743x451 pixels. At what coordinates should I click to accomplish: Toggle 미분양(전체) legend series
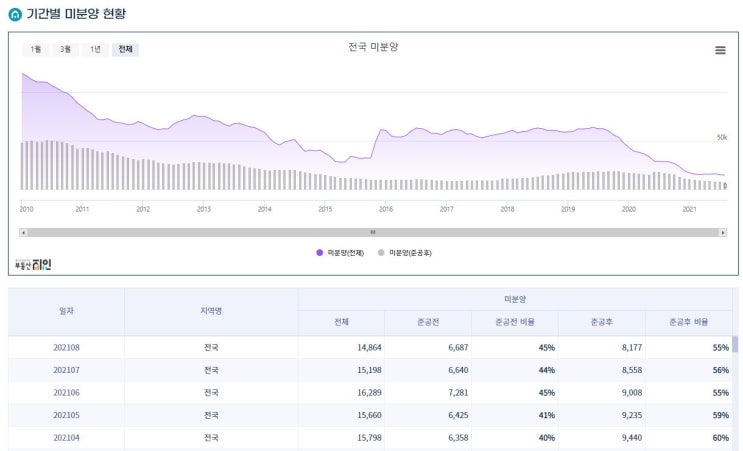pyautogui.click(x=340, y=253)
